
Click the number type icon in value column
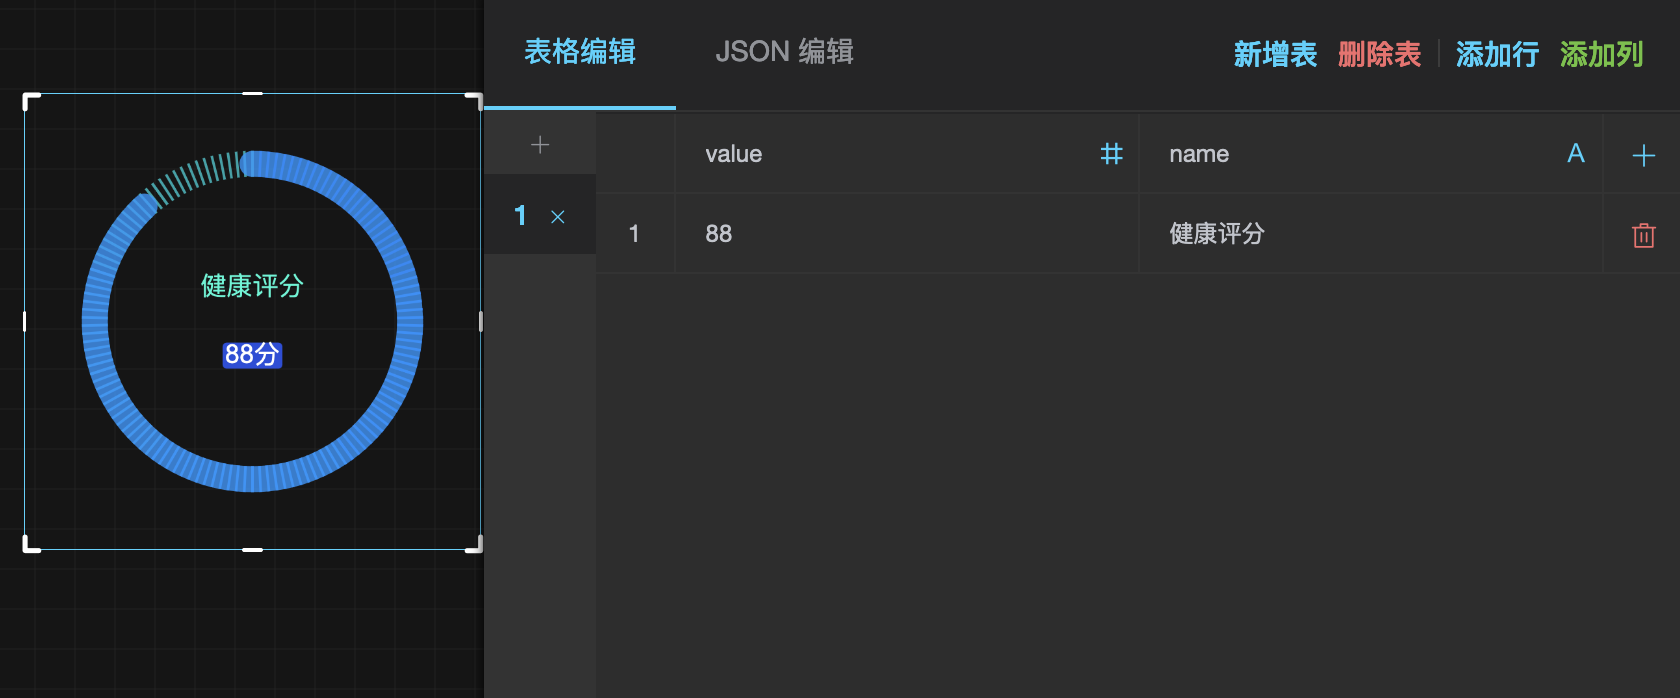[1111, 154]
